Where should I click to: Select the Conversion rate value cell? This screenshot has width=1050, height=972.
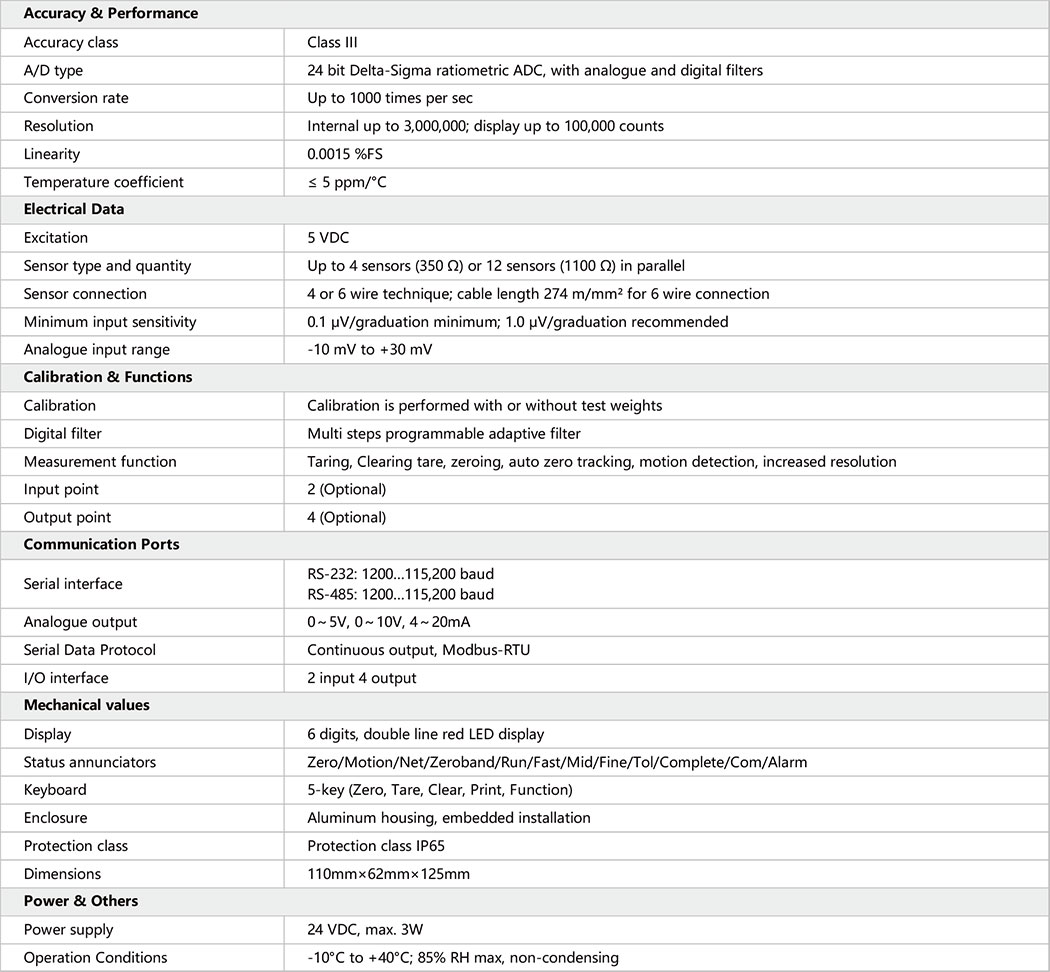point(390,98)
